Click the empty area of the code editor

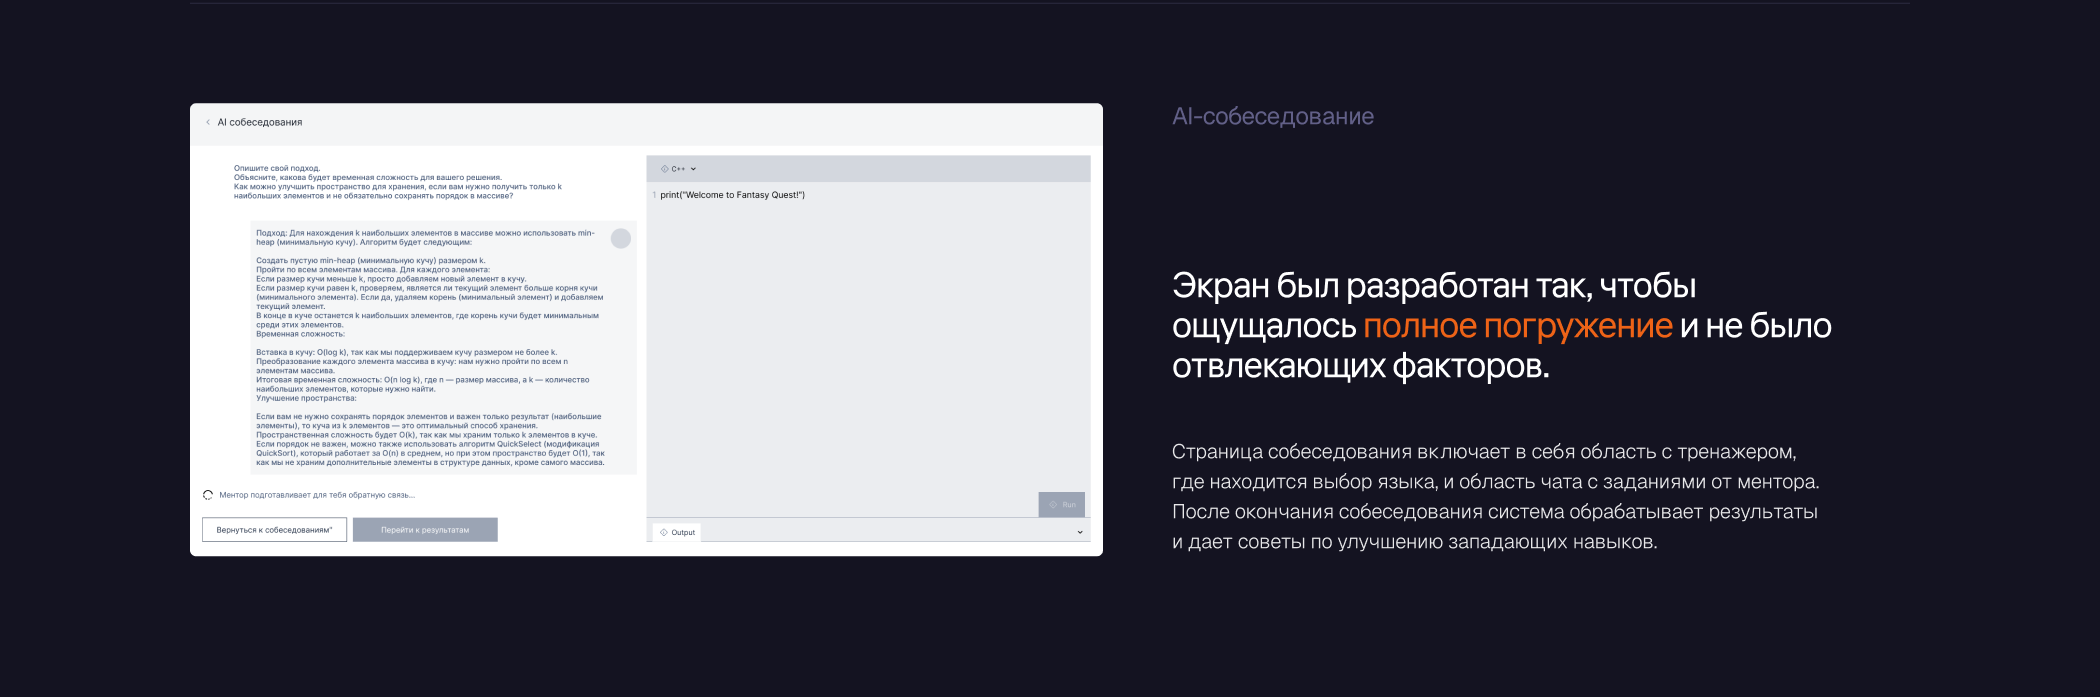(868, 350)
